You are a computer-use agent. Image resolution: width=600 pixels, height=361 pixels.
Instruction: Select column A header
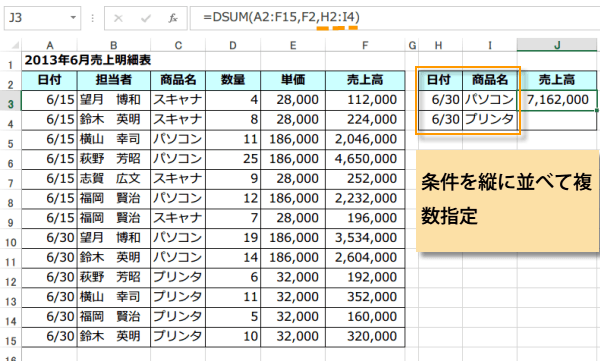[x=50, y=45]
